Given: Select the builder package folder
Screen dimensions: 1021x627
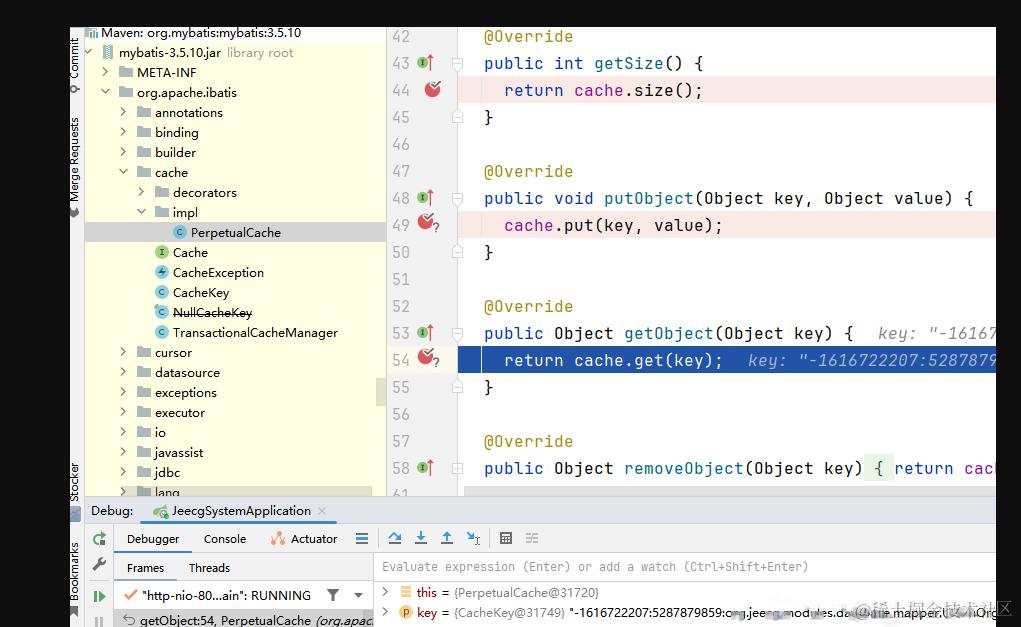Looking at the screenshot, I should pos(166,152).
